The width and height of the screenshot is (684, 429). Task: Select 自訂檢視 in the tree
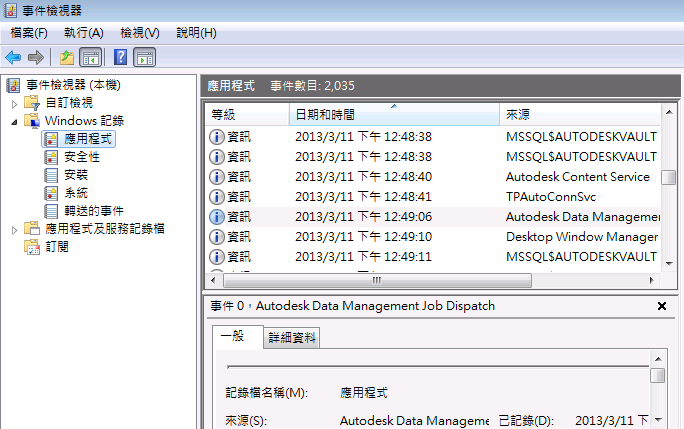pos(69,103)
